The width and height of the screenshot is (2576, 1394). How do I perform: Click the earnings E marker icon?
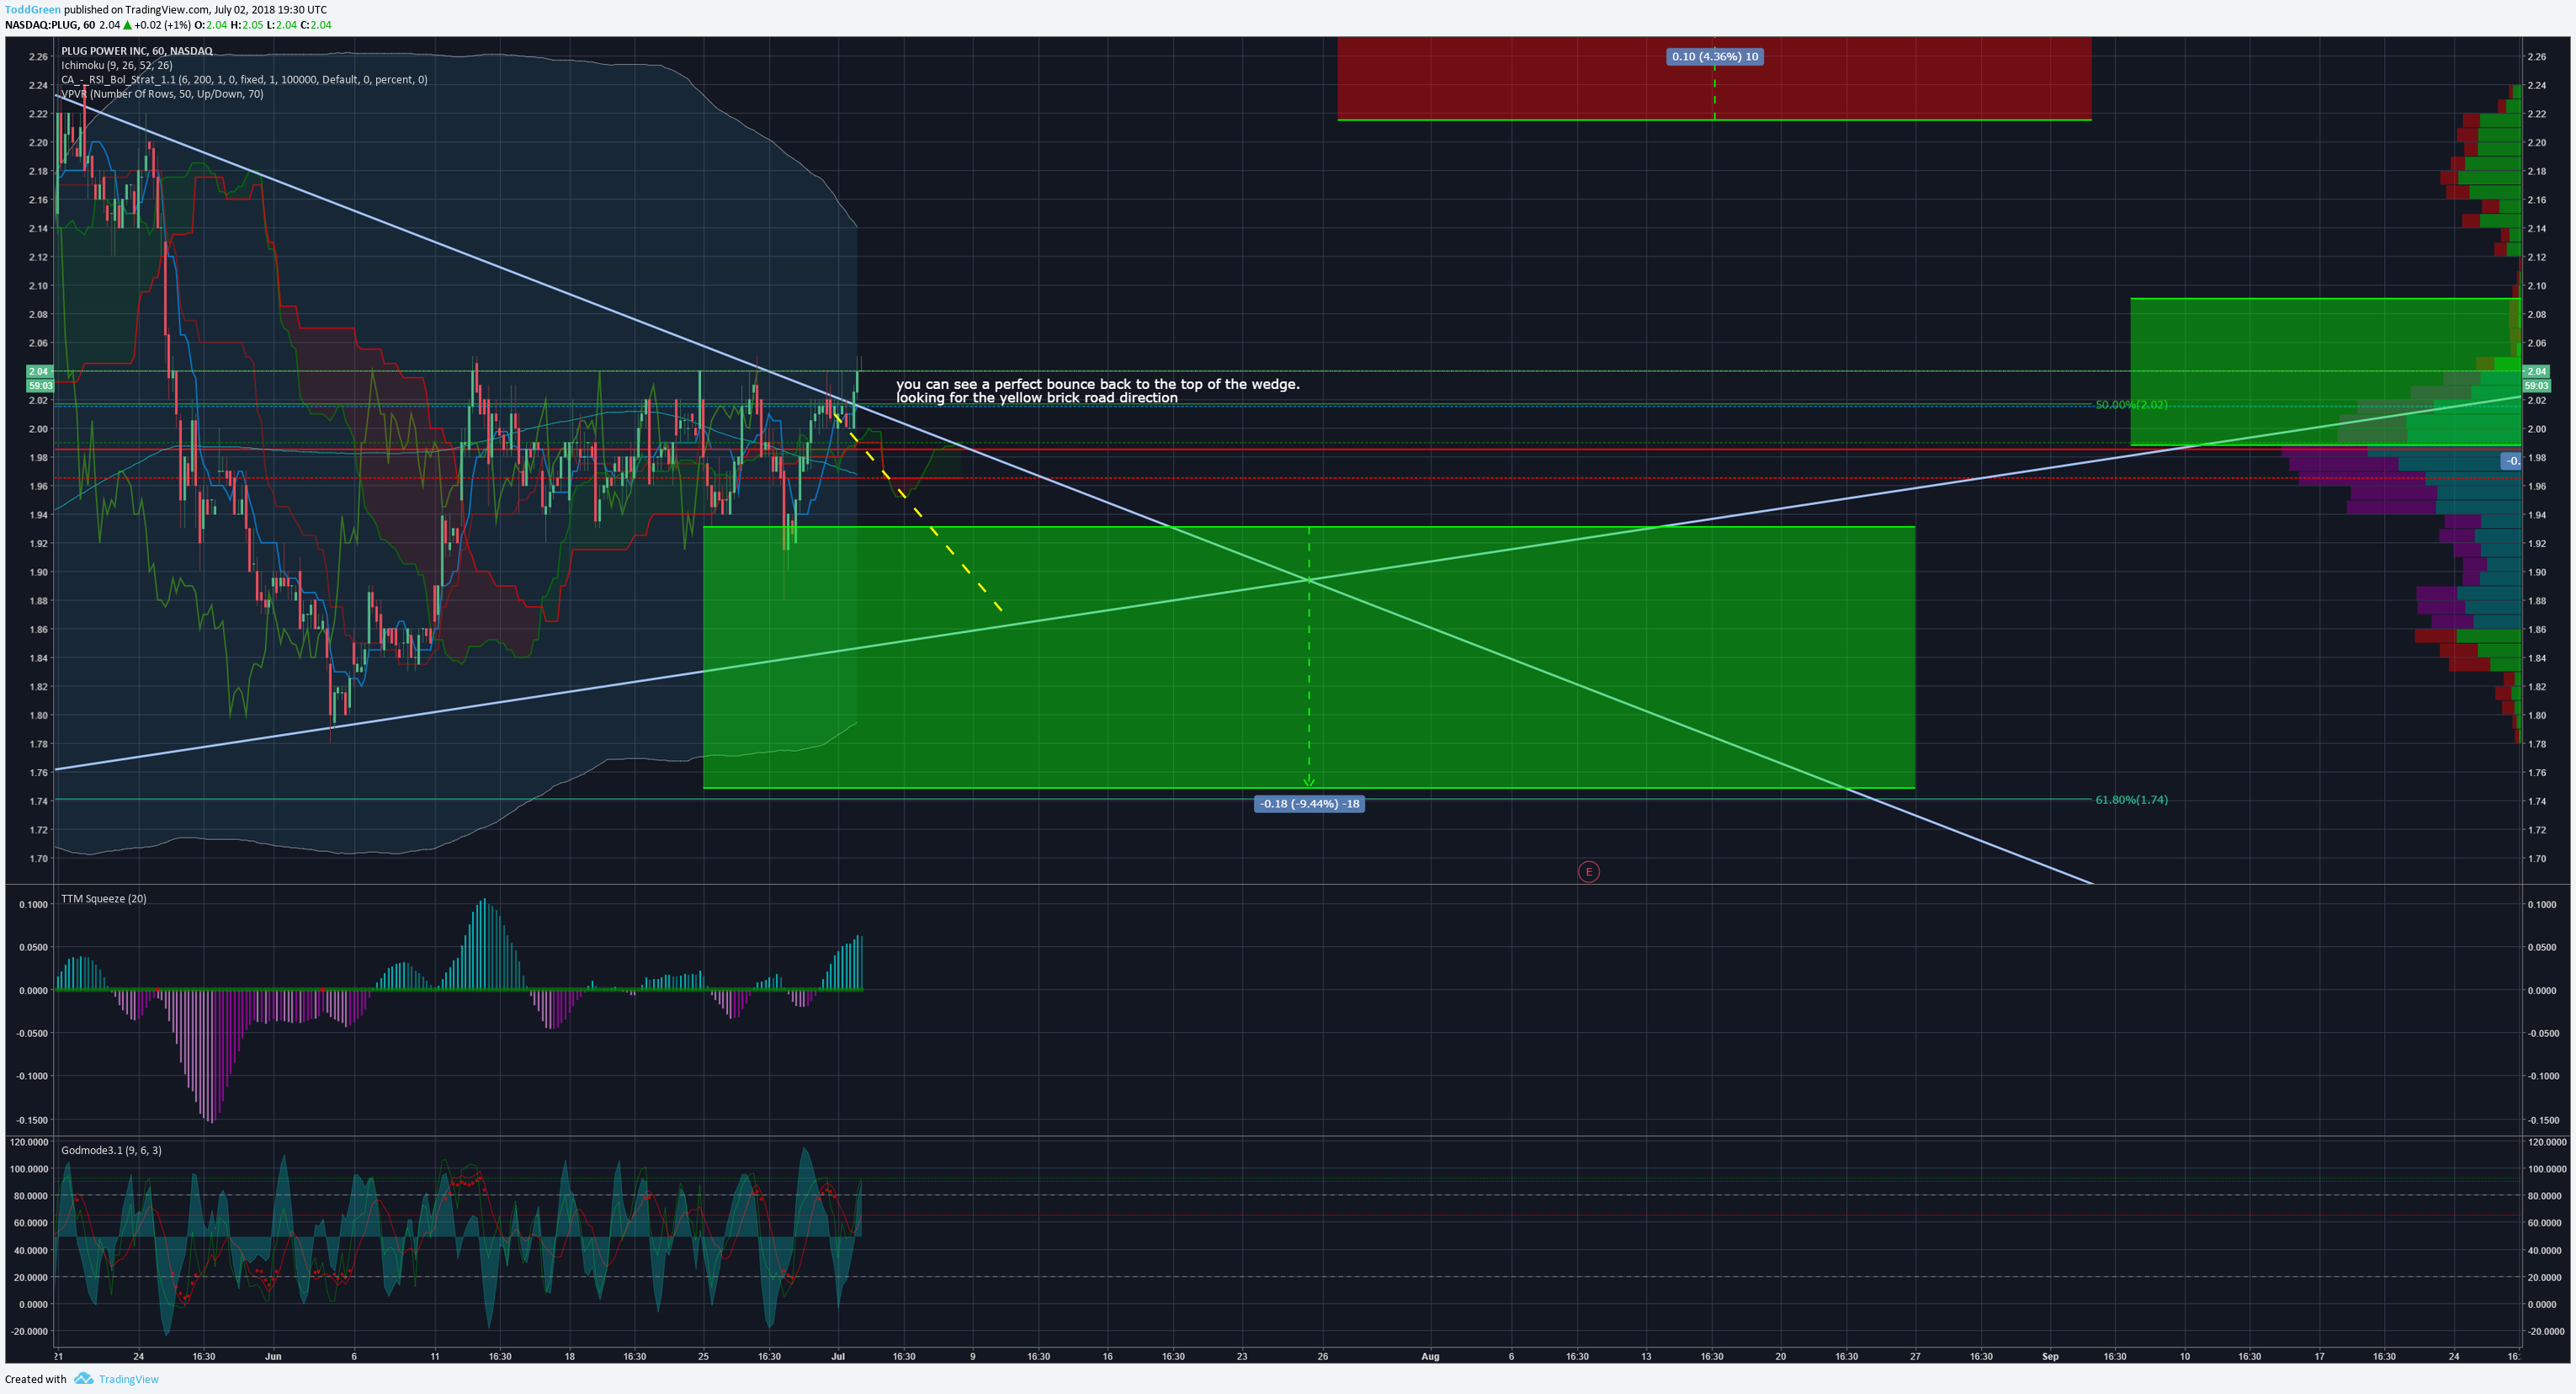[1588, 872]
